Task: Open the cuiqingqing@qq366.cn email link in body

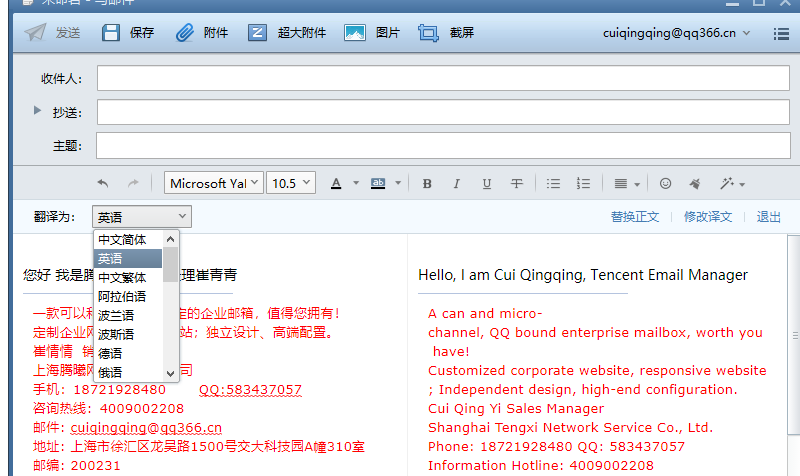Action: tap(146, 428)
